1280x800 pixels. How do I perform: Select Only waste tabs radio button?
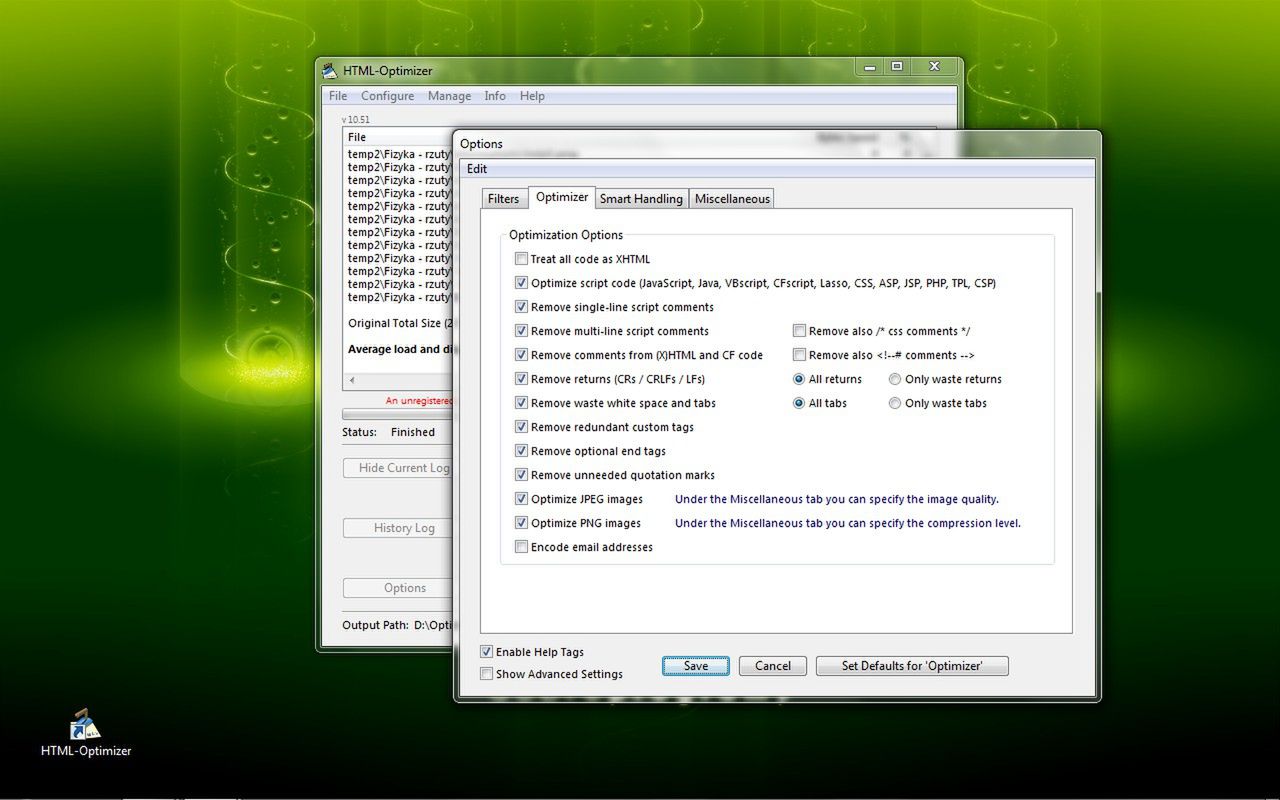tap(895, 403)
